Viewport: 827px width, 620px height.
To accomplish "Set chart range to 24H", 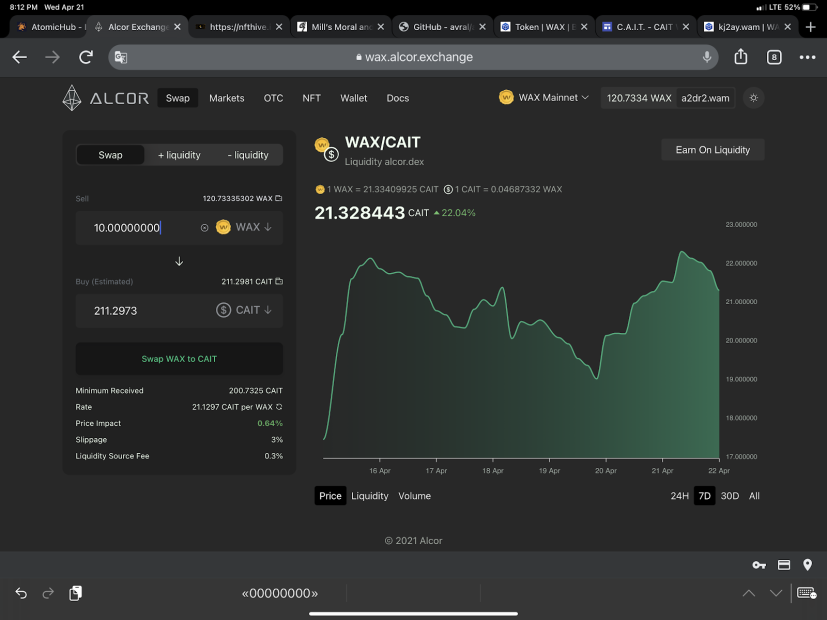I will 679,496.
